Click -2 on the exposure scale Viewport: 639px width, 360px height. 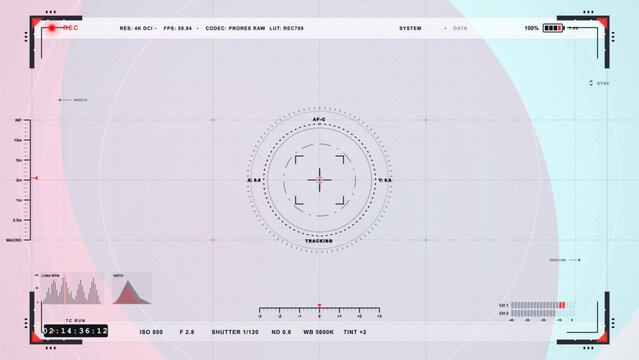click(280, 316)
